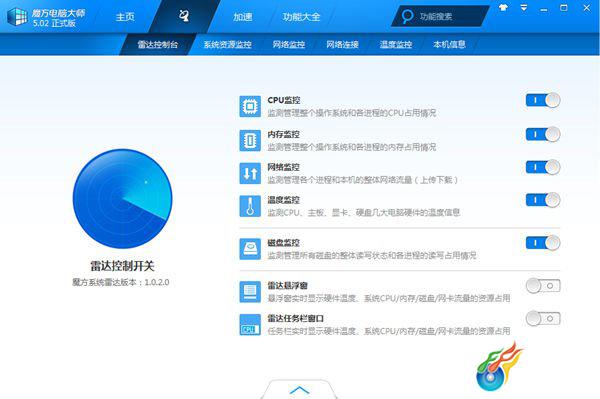Image resolution: width=600 pixels, height=399 pixels.
Task: Click the 雷达悬浮窗 title text
Action: 288,286
